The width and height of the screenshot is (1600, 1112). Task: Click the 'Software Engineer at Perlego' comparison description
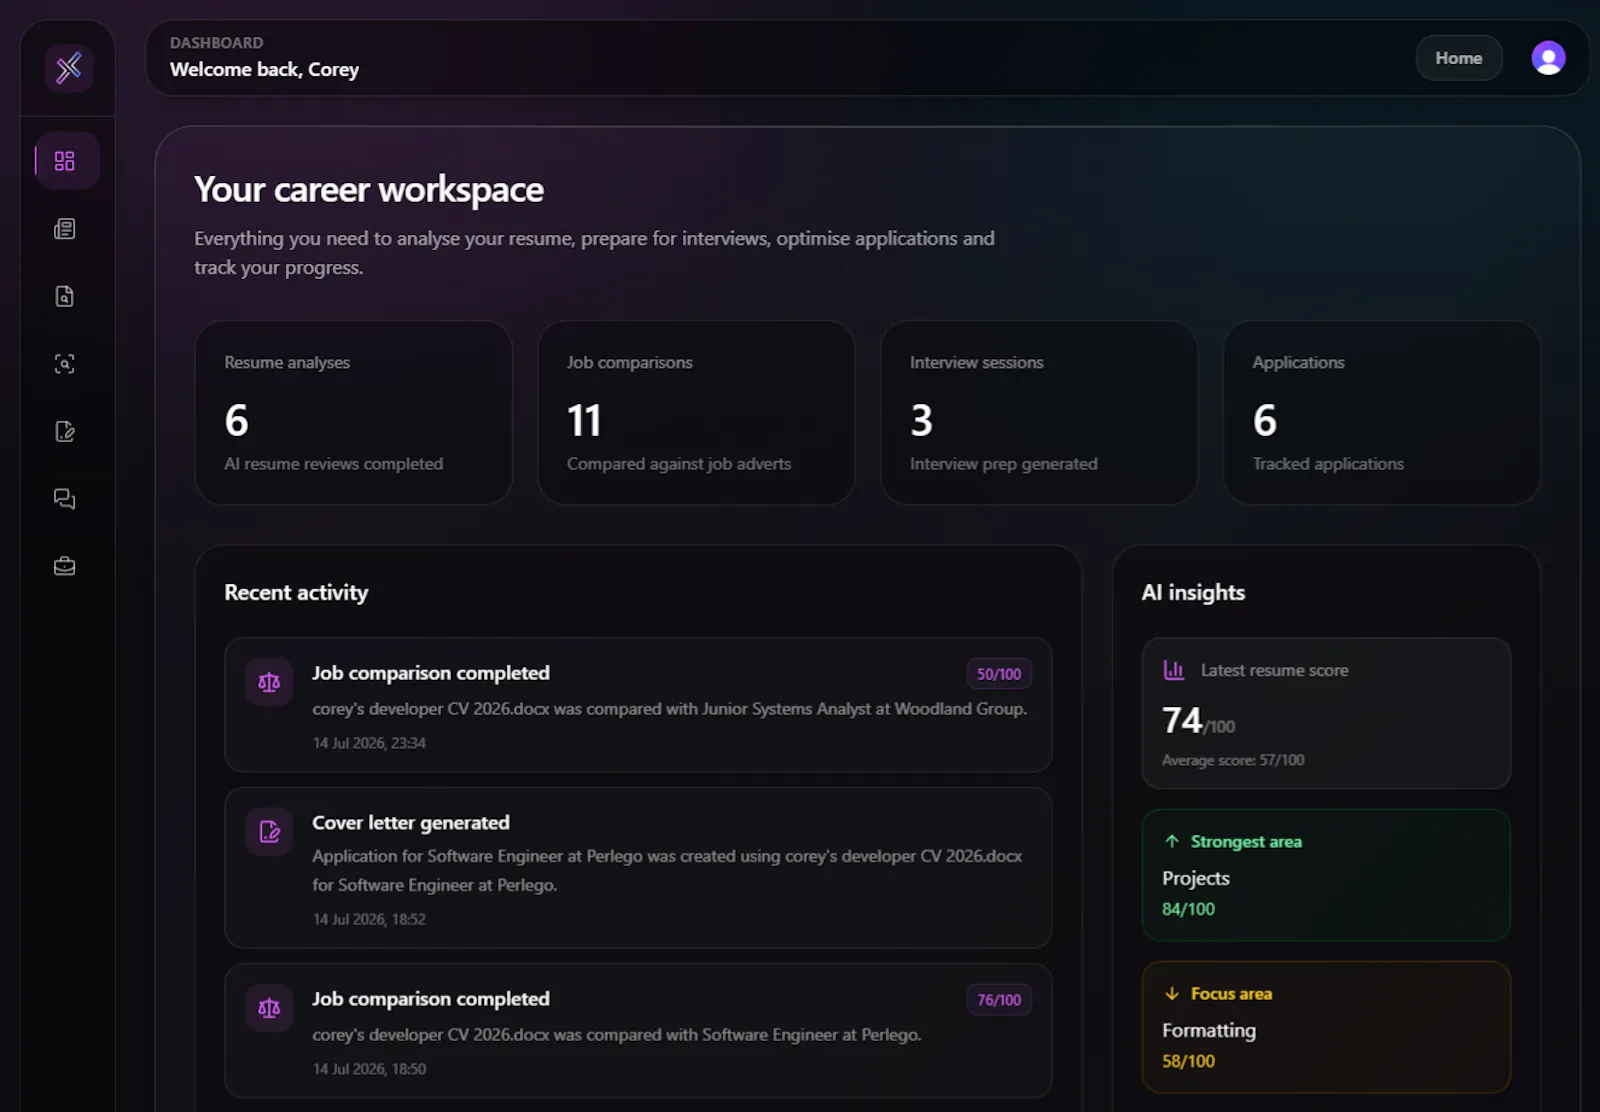(x=617, y=1035)
